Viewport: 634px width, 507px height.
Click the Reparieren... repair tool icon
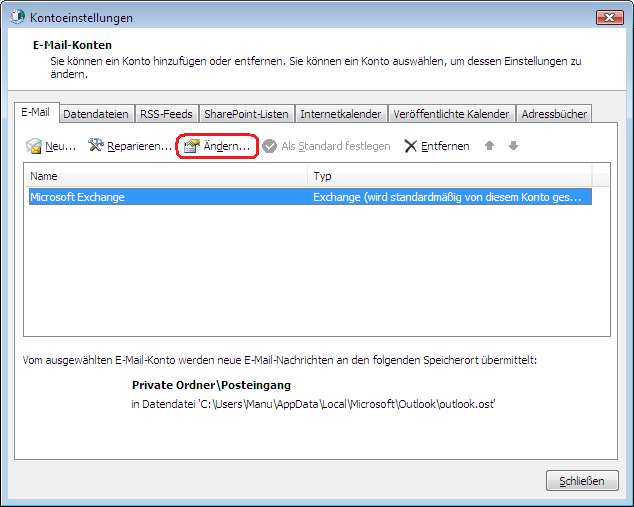click(97, 146)
